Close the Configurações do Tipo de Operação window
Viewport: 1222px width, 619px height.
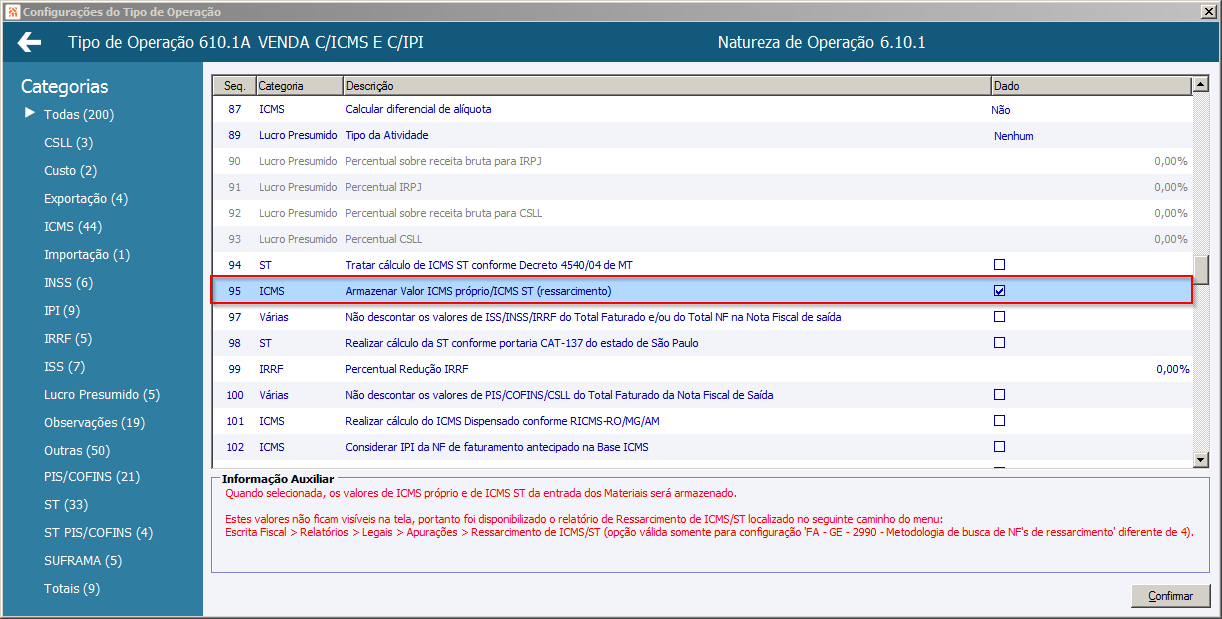click(x=1210, y=11)
